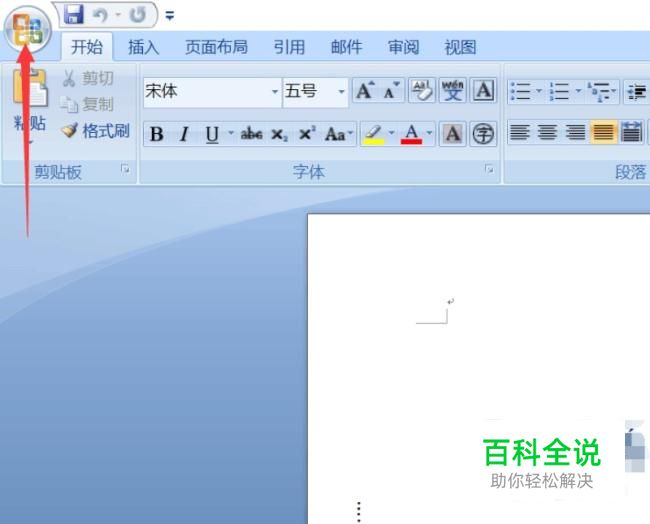The height and width of the screenshot is (524, 650).
Task: Switch to the 开始 tab
Action: pos(87,47)
